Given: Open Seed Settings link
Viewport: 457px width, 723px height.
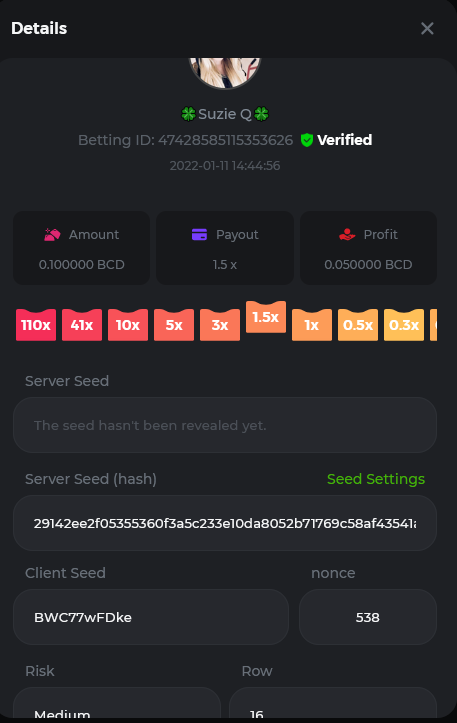Looking at the screenshot, I should [376, 479].
